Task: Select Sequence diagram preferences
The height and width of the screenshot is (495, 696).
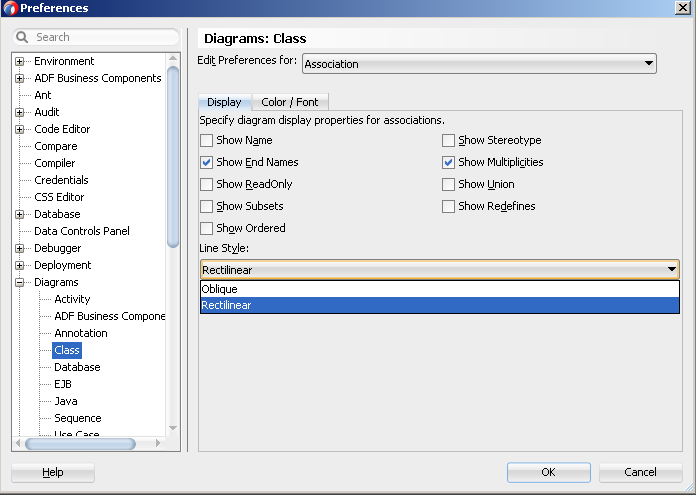Action: (x=78, y=418)
